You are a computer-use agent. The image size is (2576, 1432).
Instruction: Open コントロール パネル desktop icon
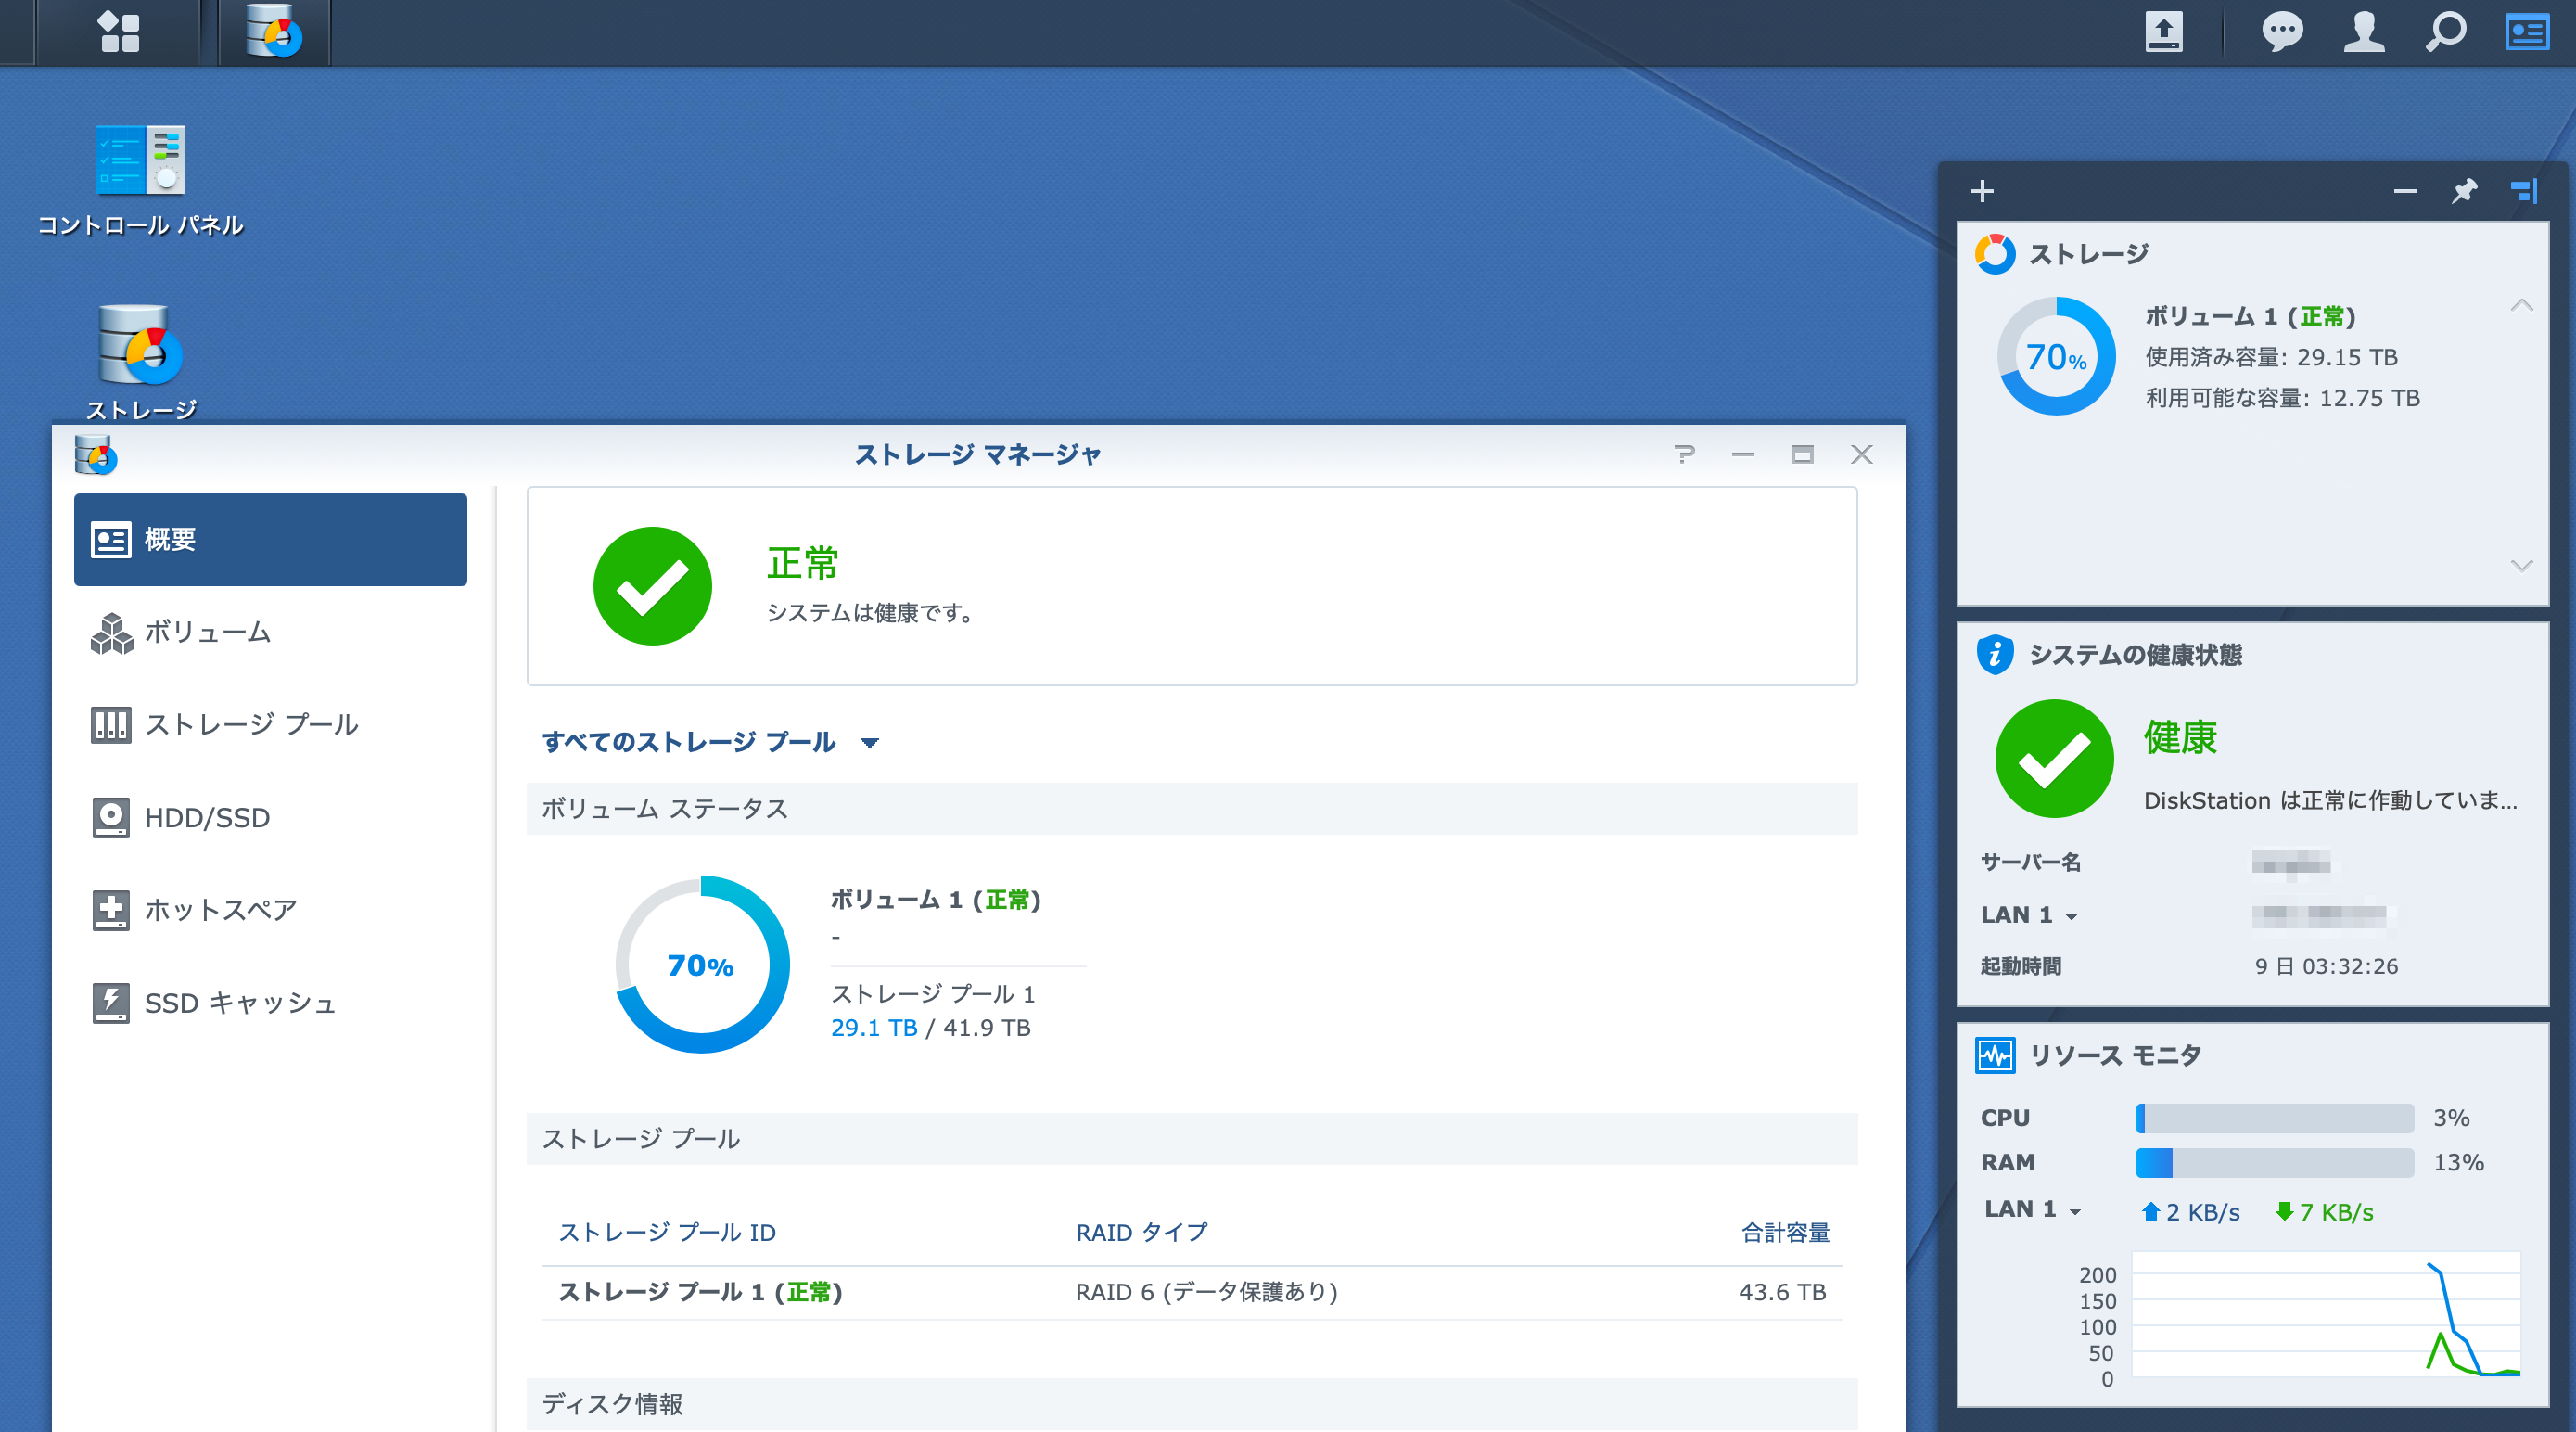140,160
